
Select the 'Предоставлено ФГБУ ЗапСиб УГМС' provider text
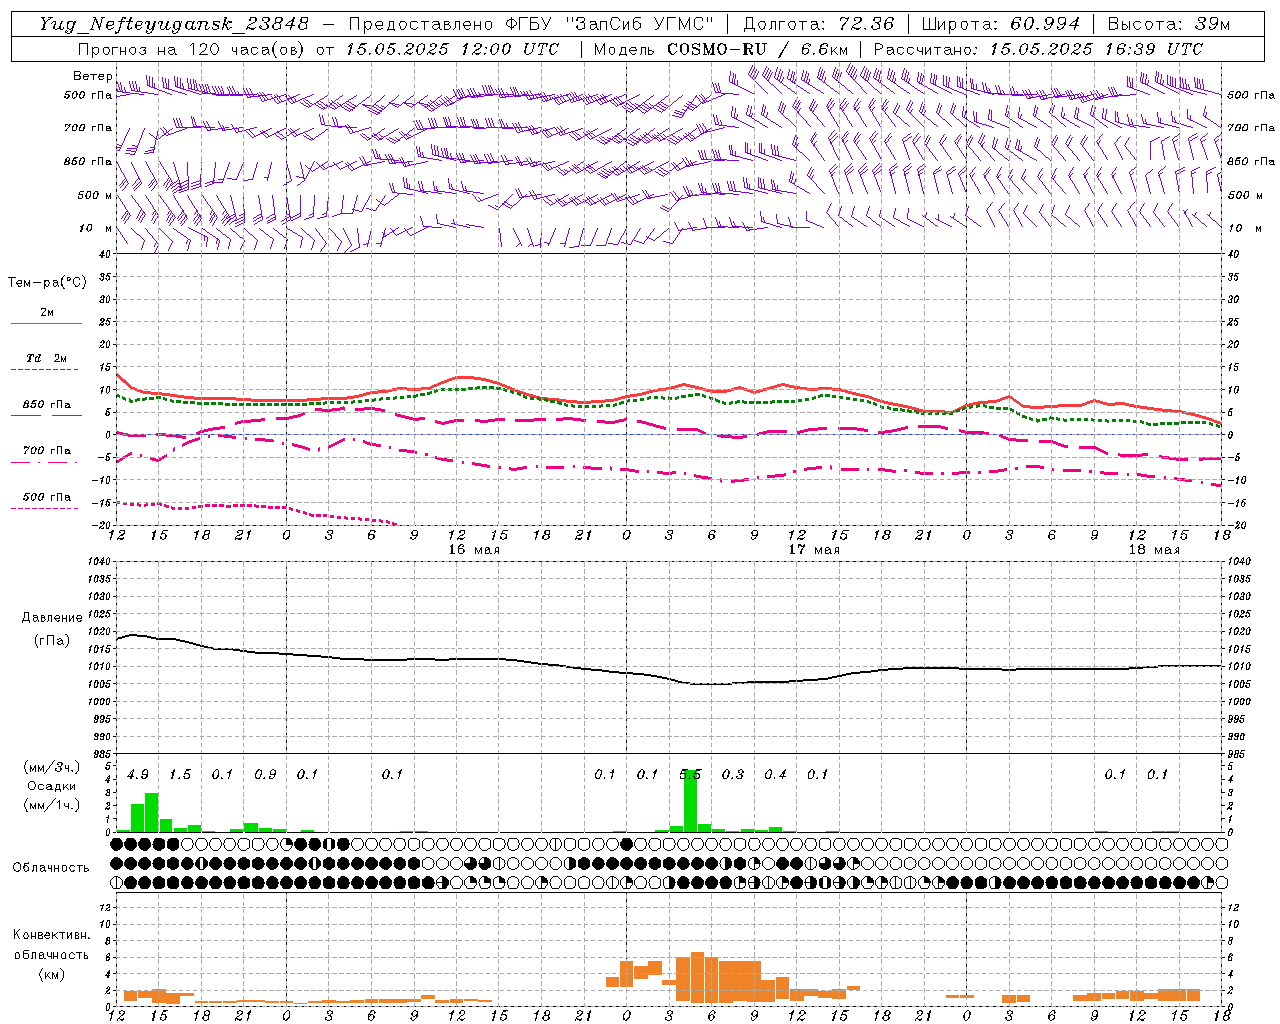[x=531, y=24]
